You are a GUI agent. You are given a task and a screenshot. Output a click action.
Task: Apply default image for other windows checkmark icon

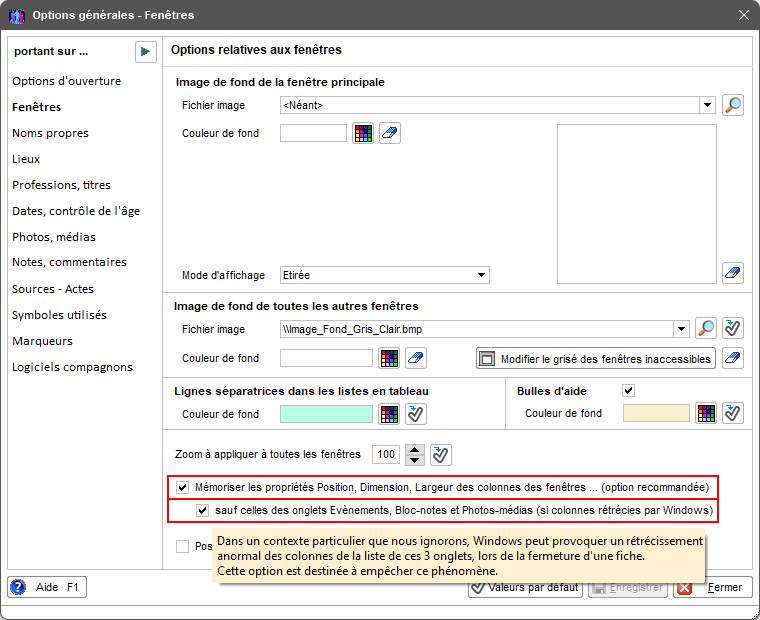pos(733,329)
